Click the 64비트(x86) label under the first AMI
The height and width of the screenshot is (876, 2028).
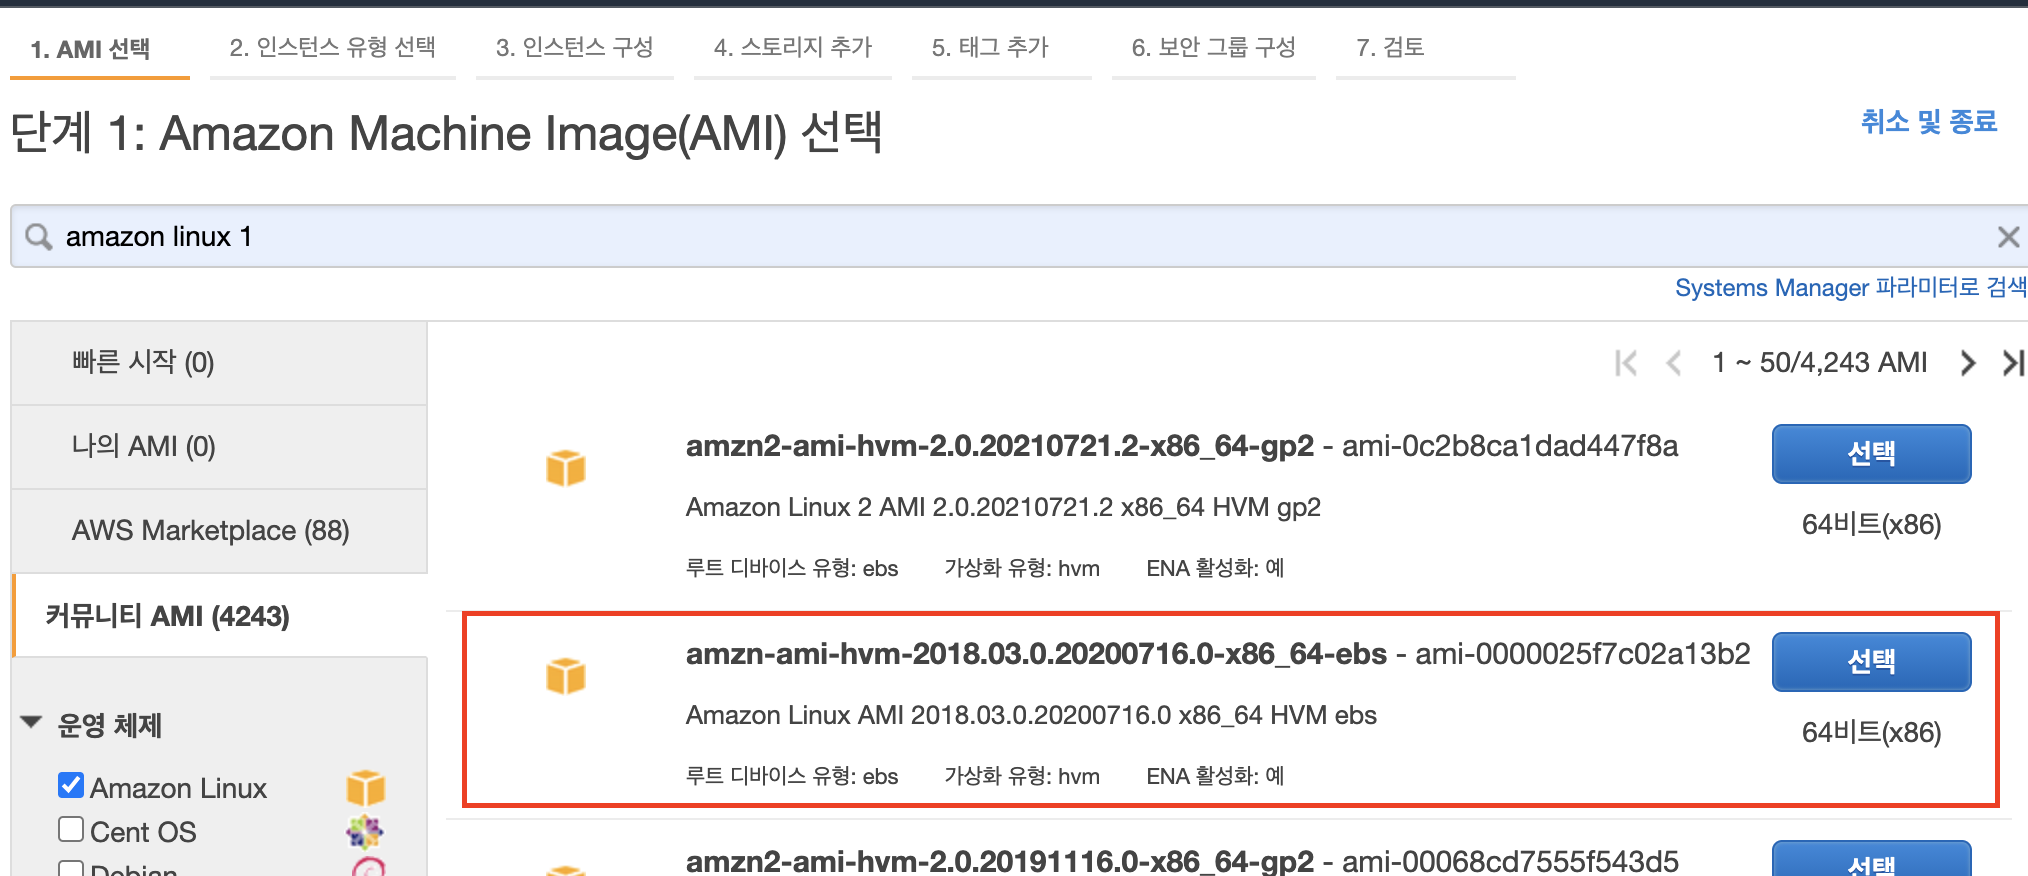pos(1872,525)
